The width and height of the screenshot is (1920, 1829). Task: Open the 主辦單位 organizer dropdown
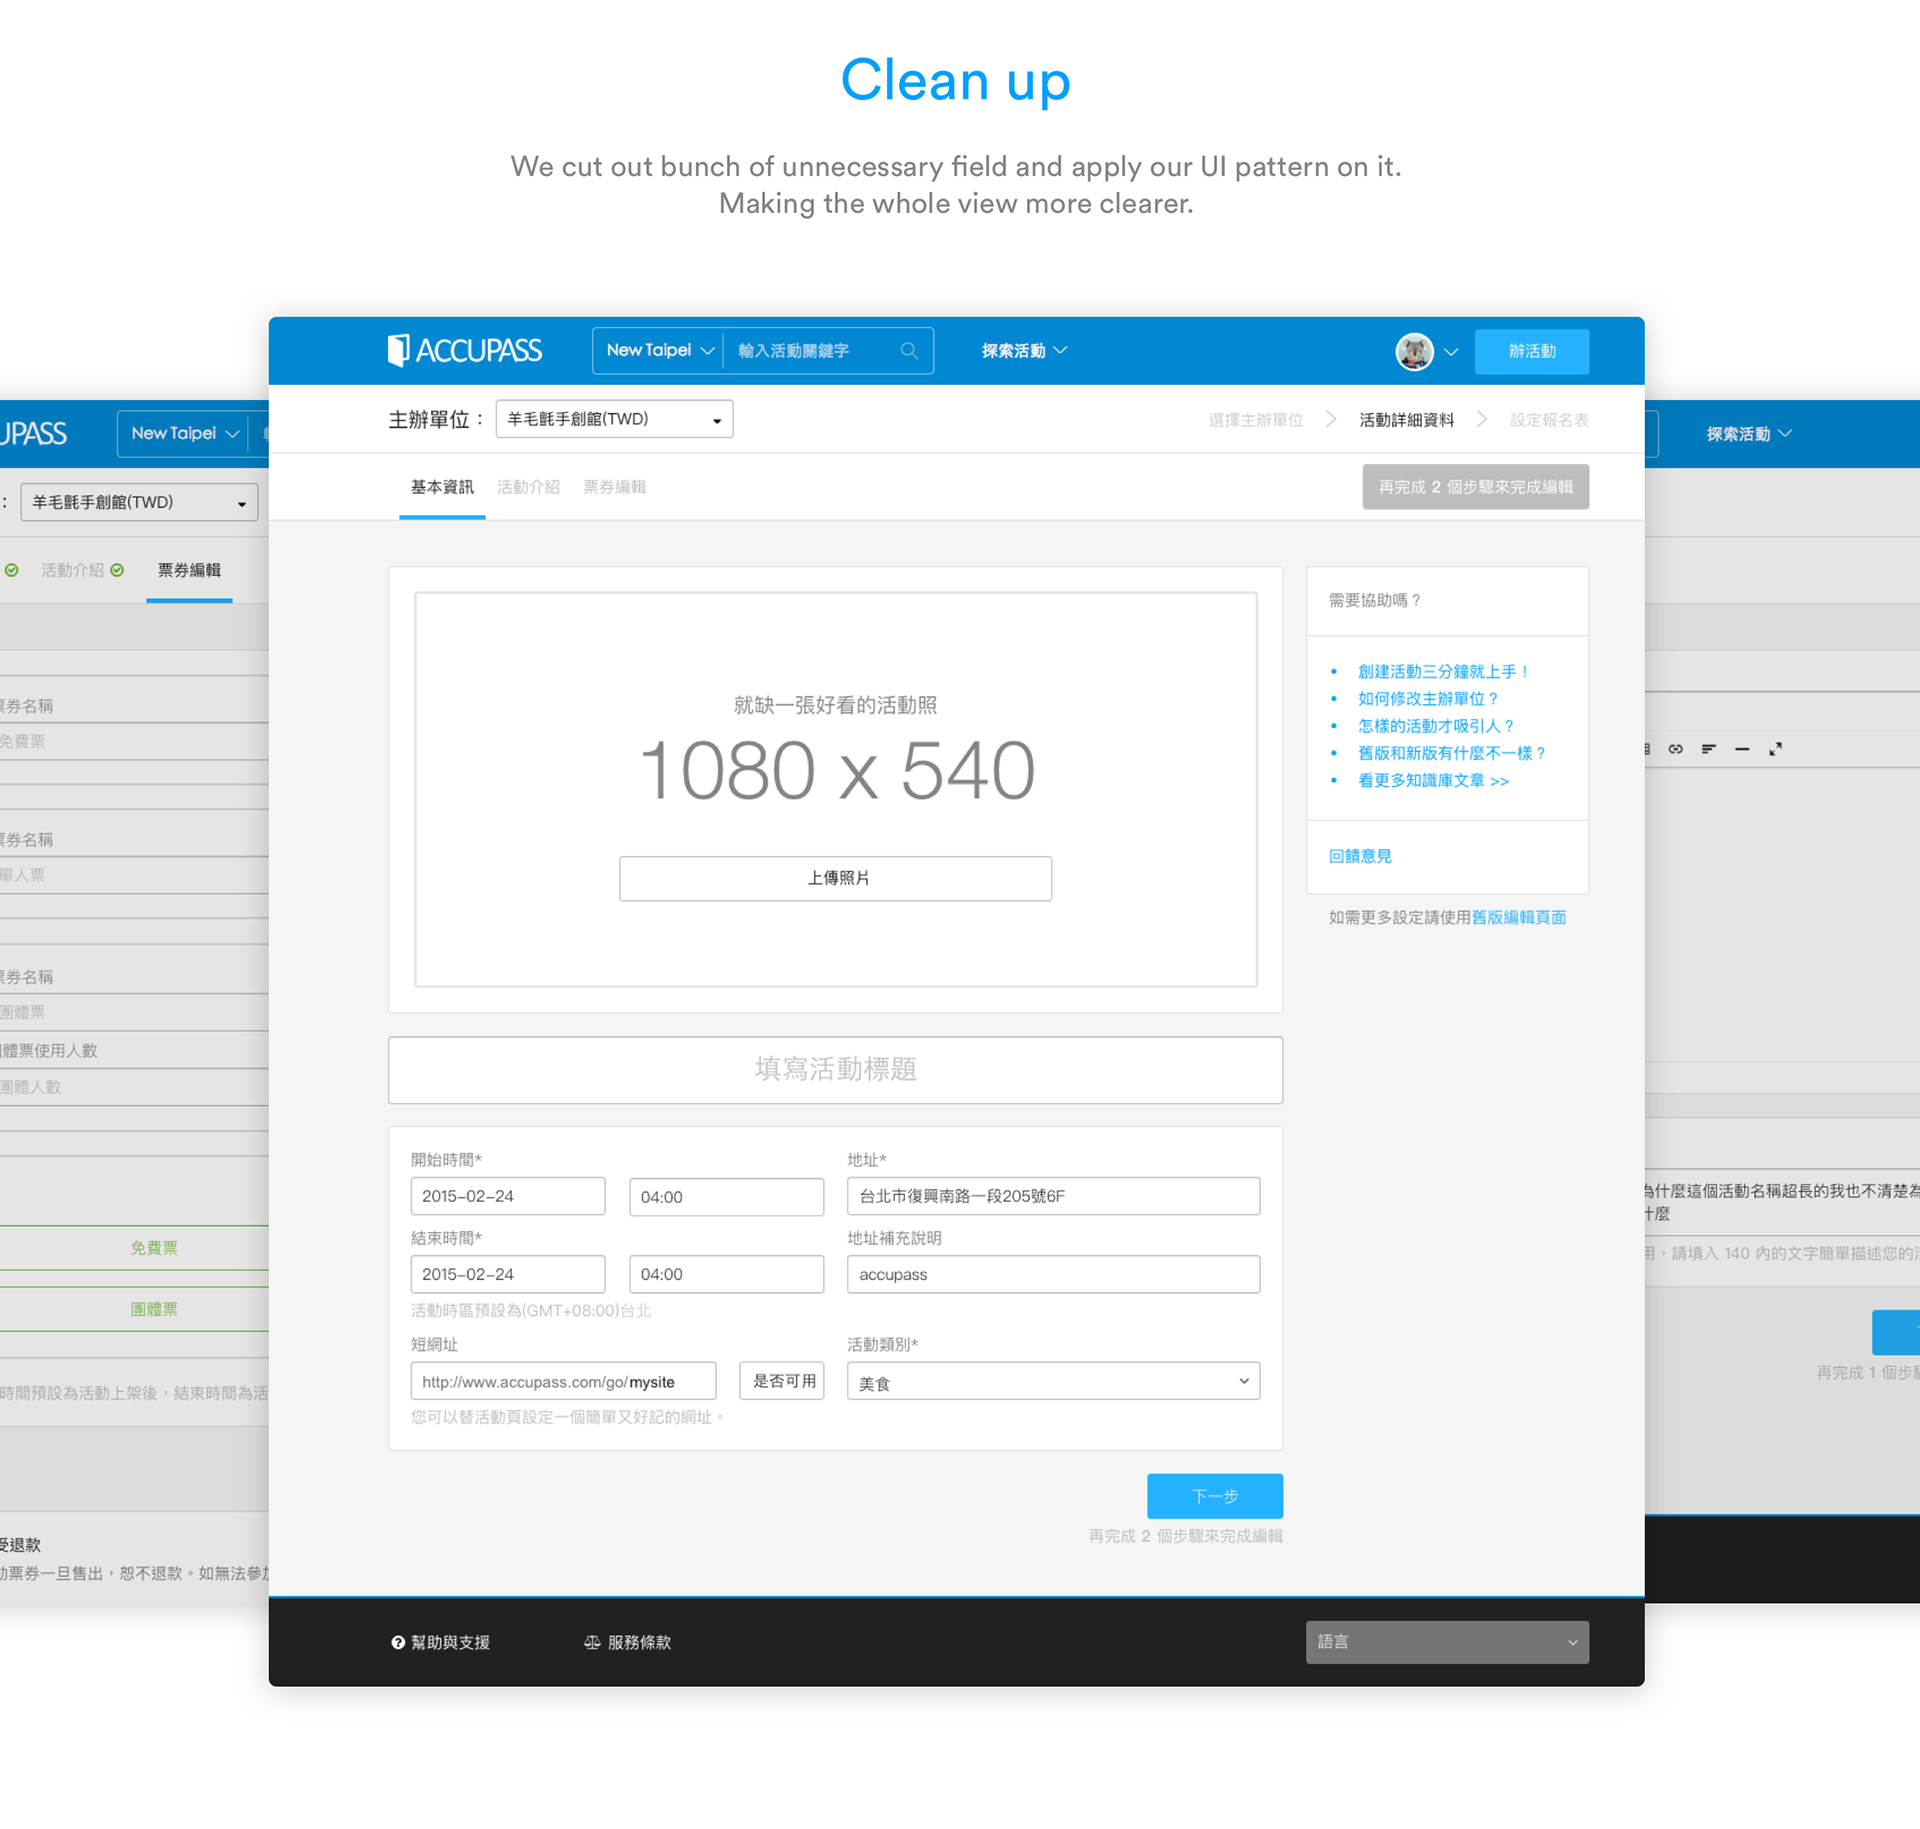[x=614, y=420]
